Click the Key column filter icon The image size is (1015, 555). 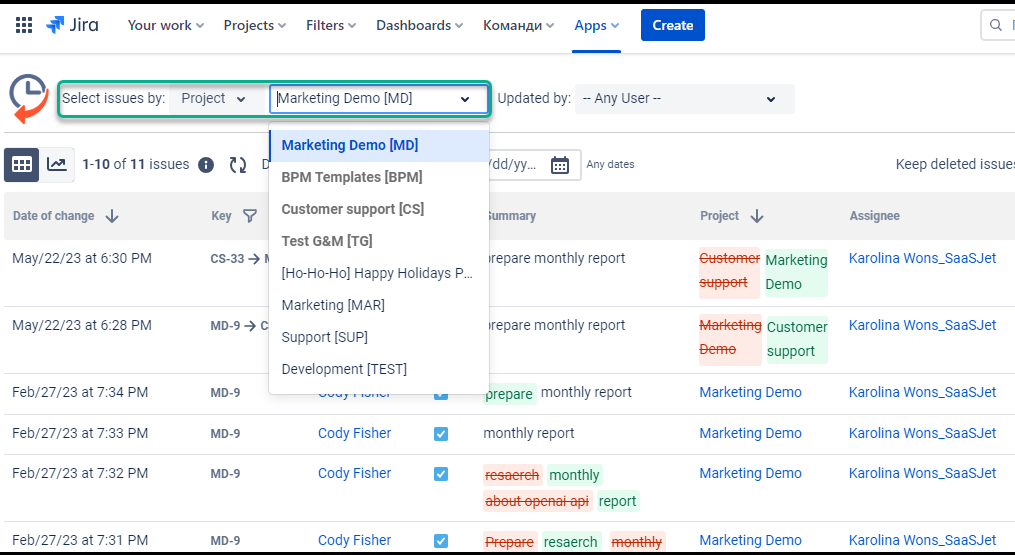click(x=250, y=216)
